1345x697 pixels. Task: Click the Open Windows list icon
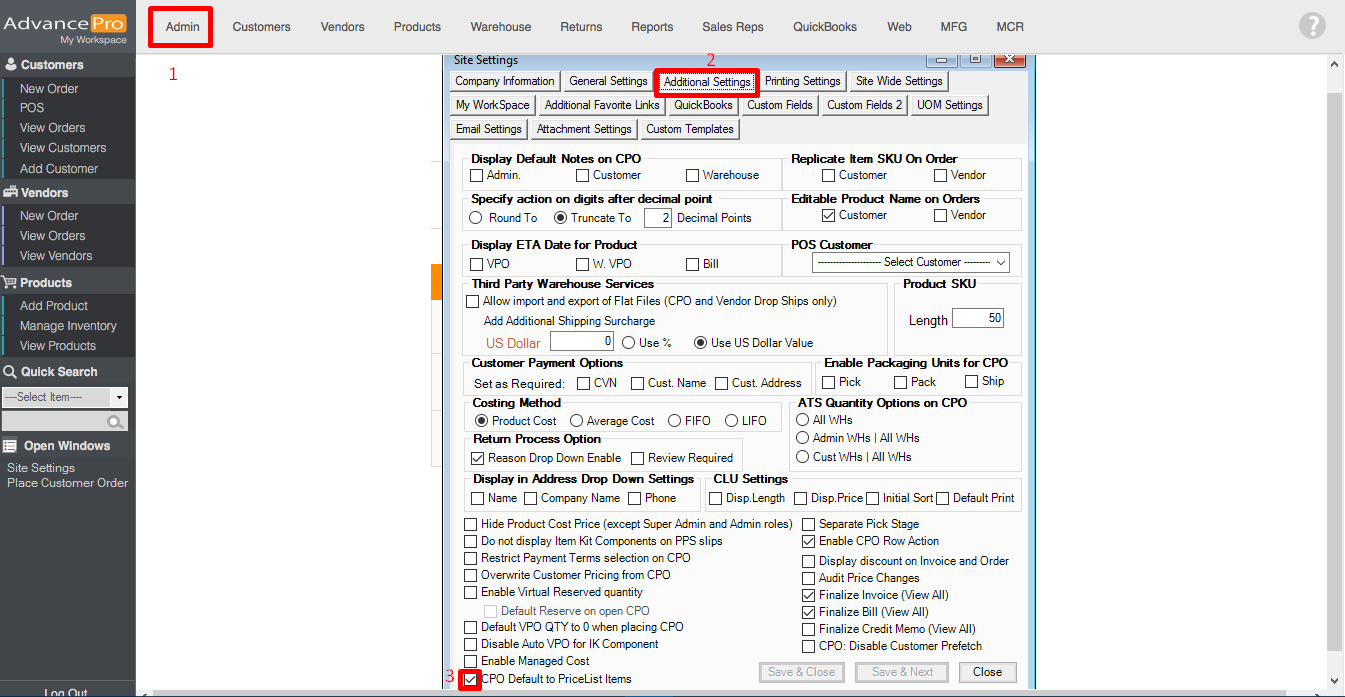[11, 446]
